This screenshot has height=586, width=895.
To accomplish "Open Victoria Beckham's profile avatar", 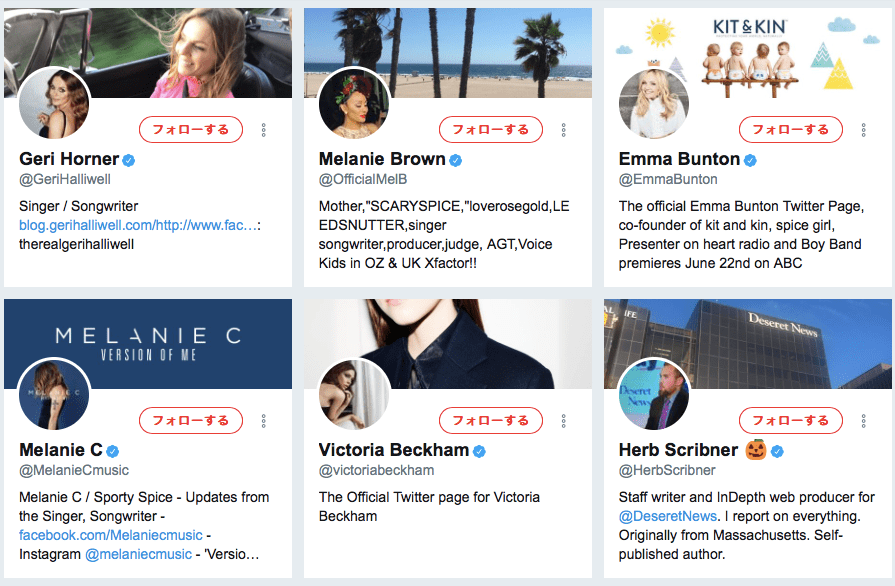I will 354,395.
